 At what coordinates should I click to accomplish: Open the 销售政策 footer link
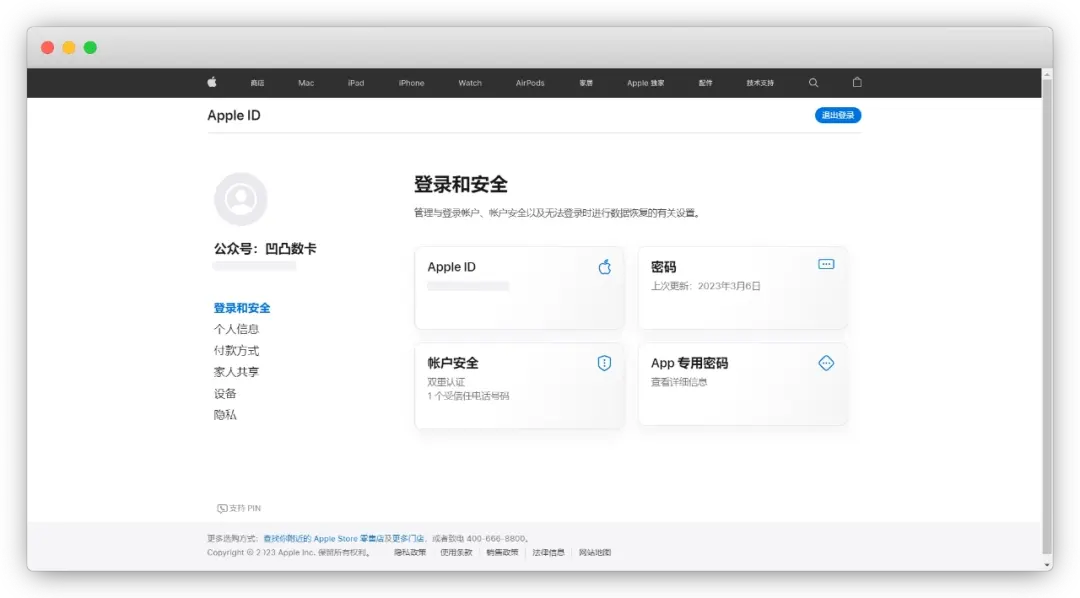pos(502,553)
